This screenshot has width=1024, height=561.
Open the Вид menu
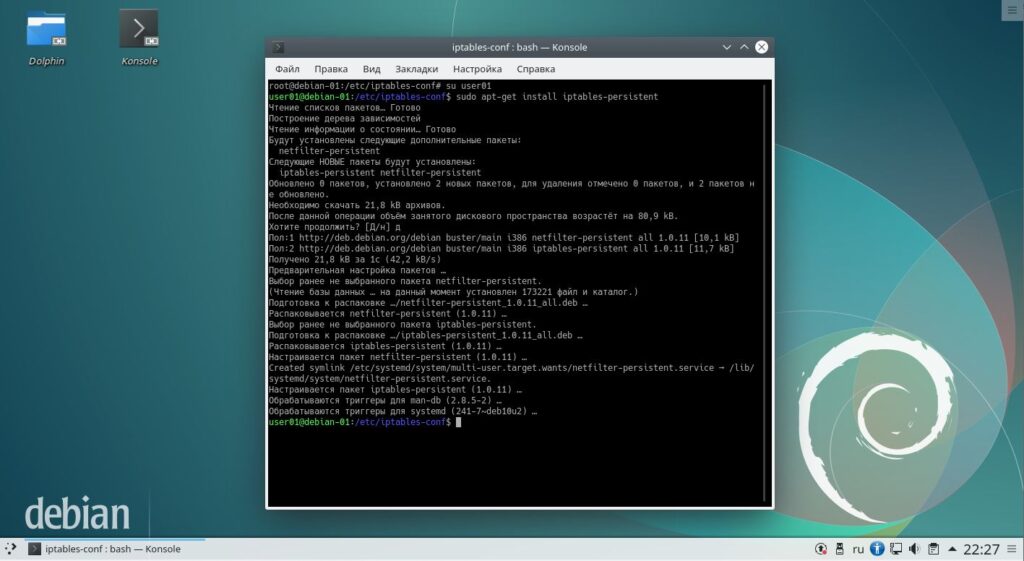pyautogui.click(x=372, y=69)
